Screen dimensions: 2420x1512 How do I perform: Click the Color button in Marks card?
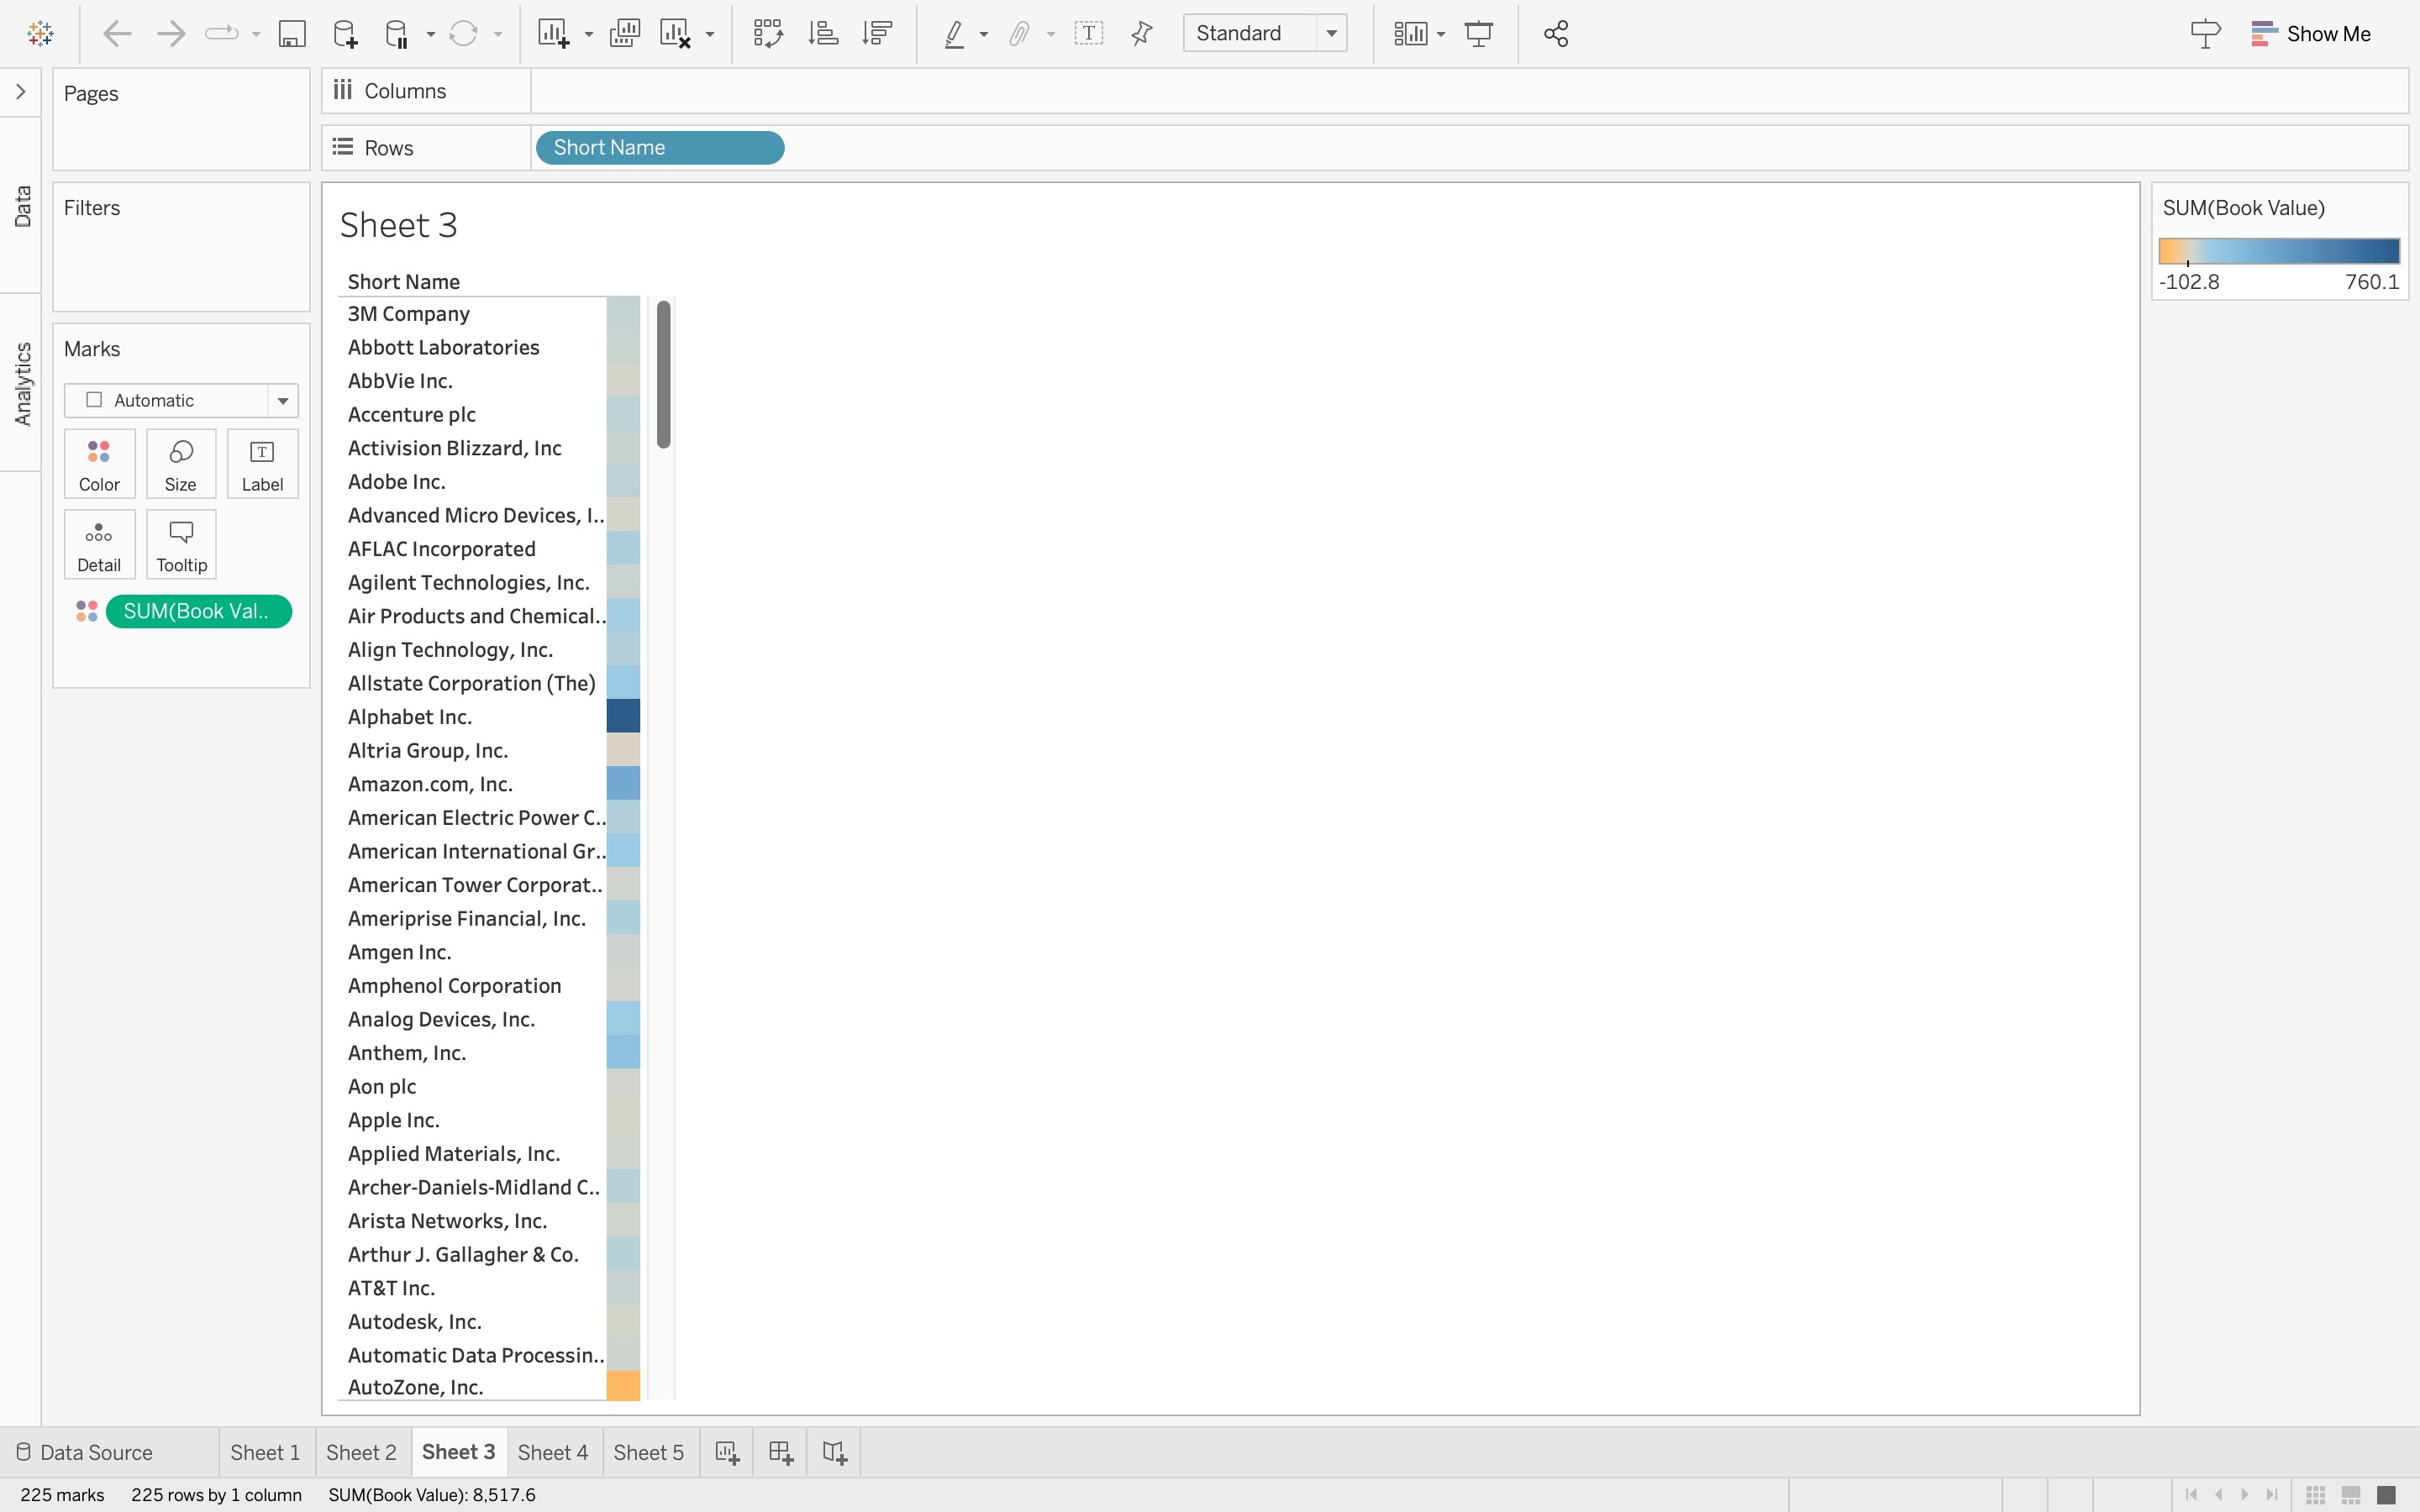(99, 464)
